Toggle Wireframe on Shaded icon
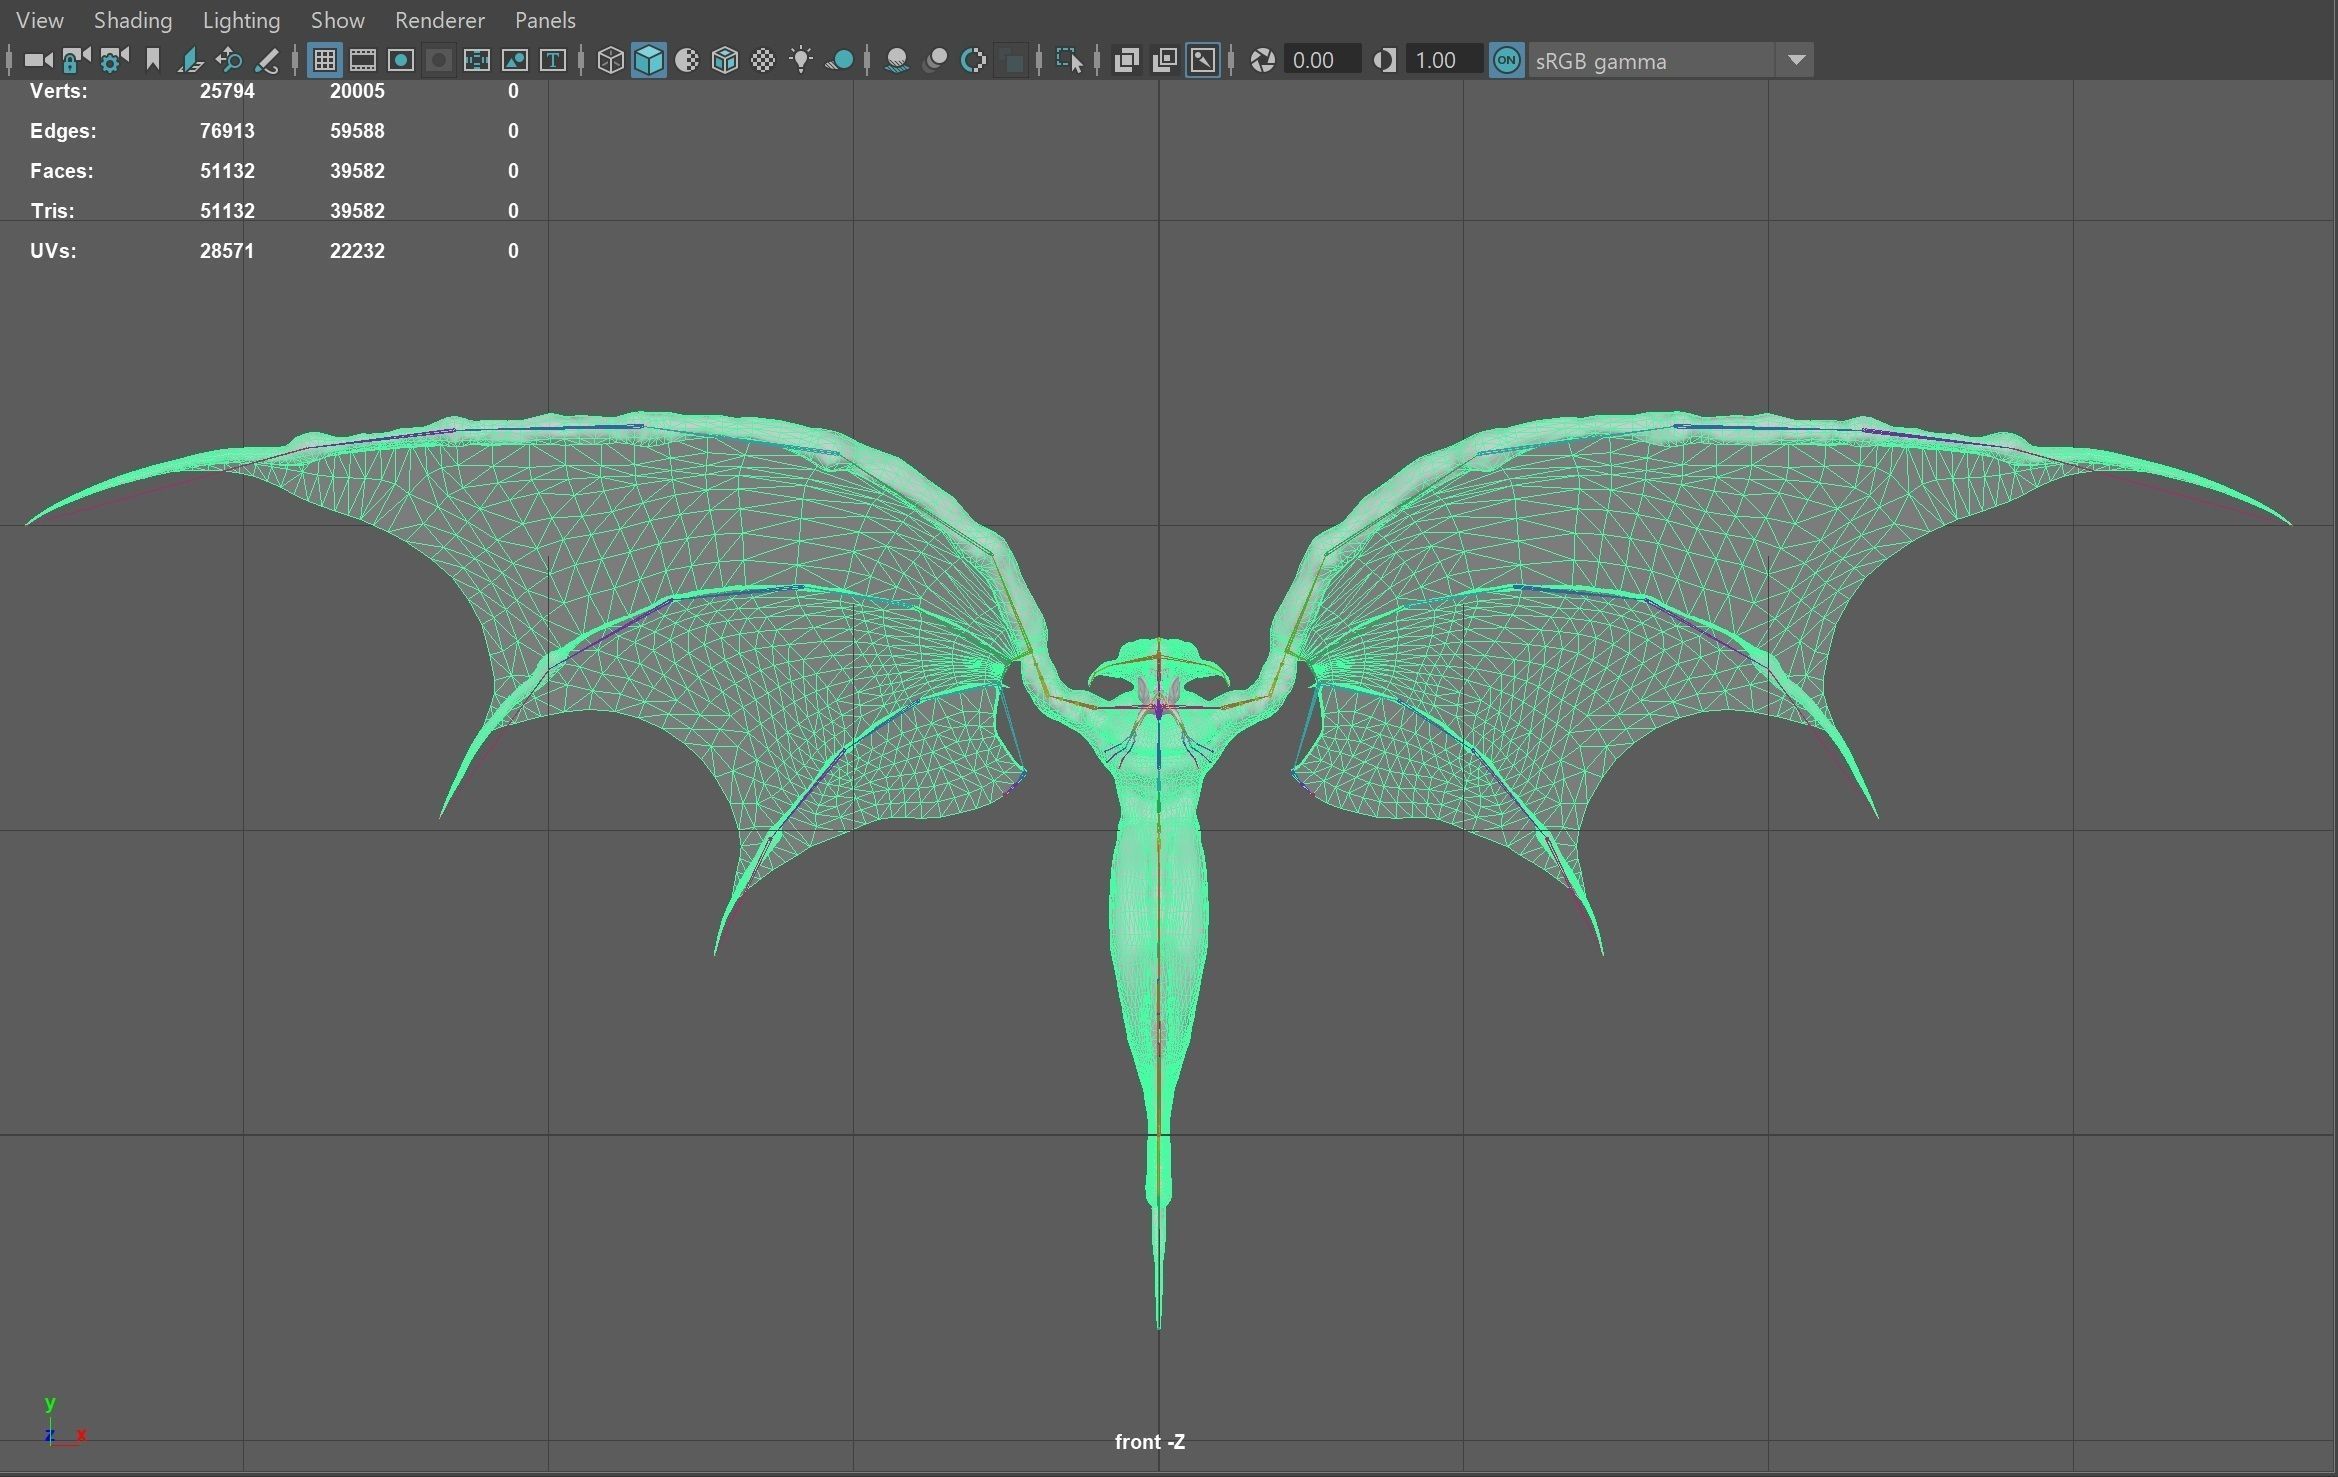This screenshot has width=2338, height=1477. tap(725, 61)
